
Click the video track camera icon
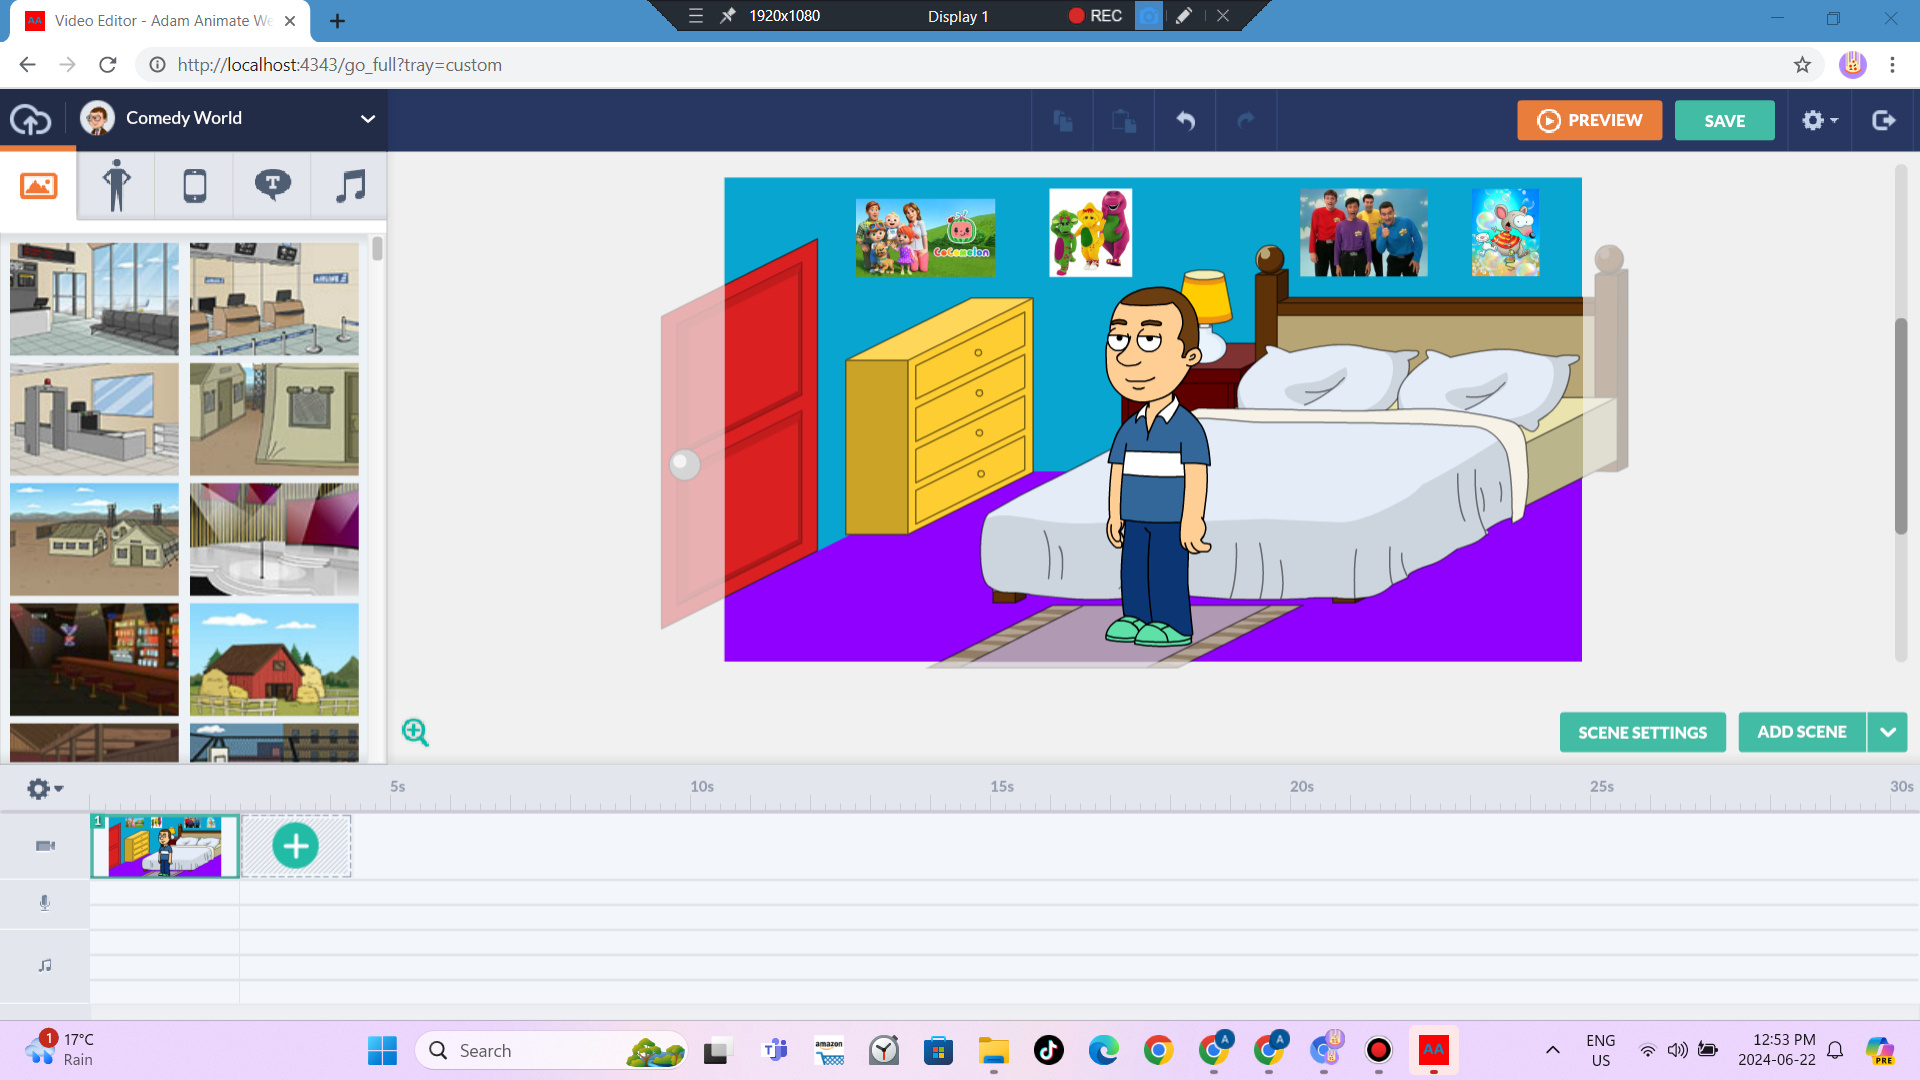pyautogui.click(x=45, y=846)
